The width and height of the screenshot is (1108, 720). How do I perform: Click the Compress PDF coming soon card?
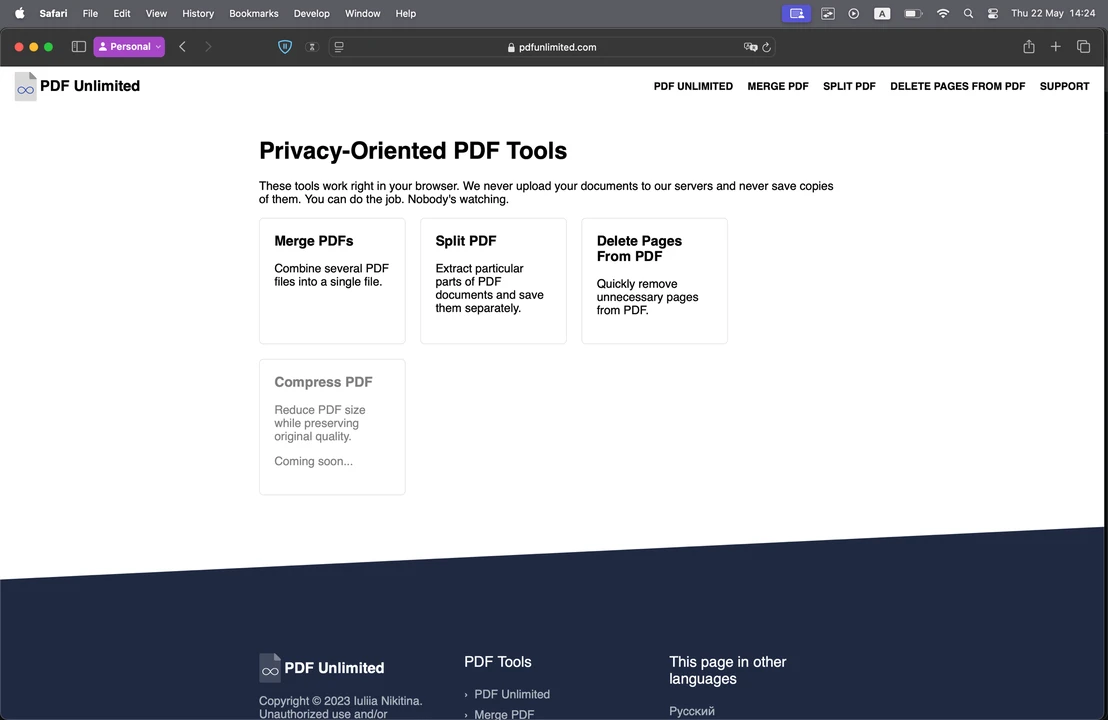coord(332,427)
